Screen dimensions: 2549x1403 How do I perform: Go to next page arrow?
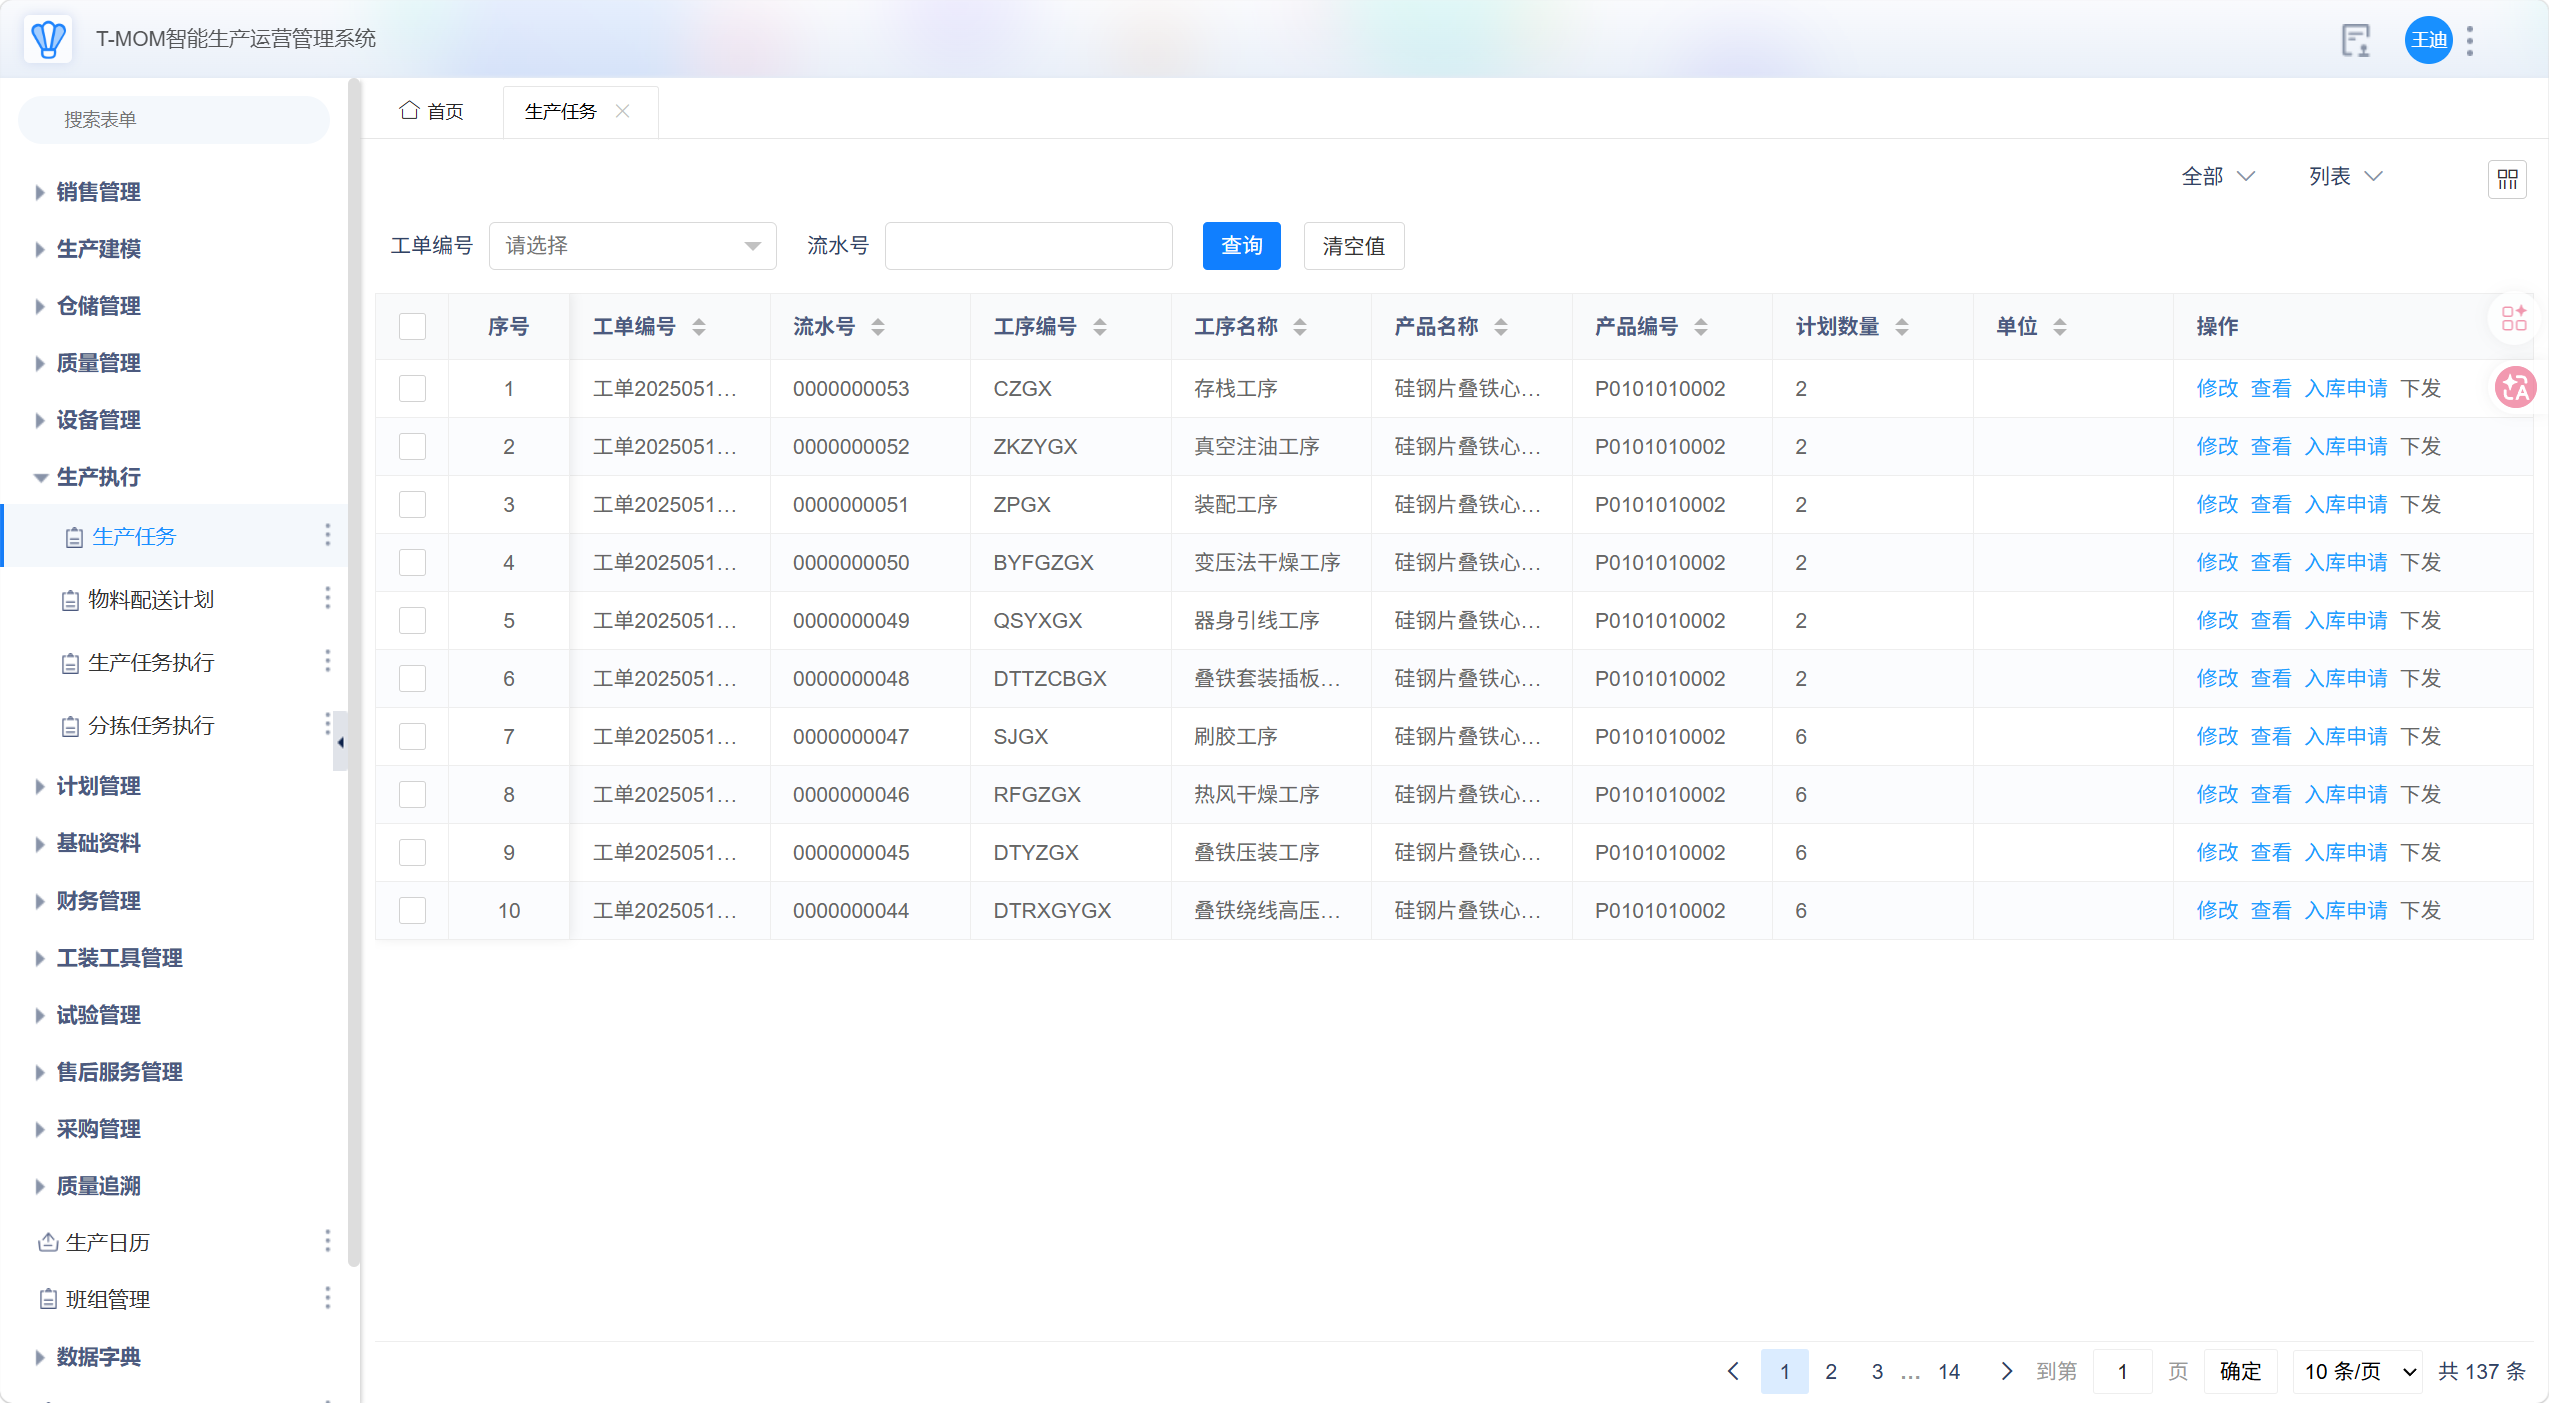pyautogui.click(x=2006, y=1371)
